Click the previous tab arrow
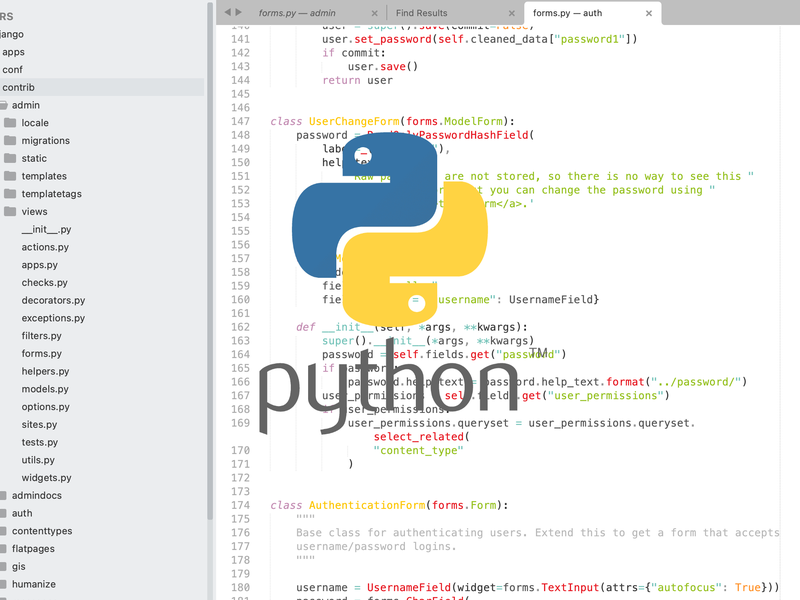 [228, 12]
